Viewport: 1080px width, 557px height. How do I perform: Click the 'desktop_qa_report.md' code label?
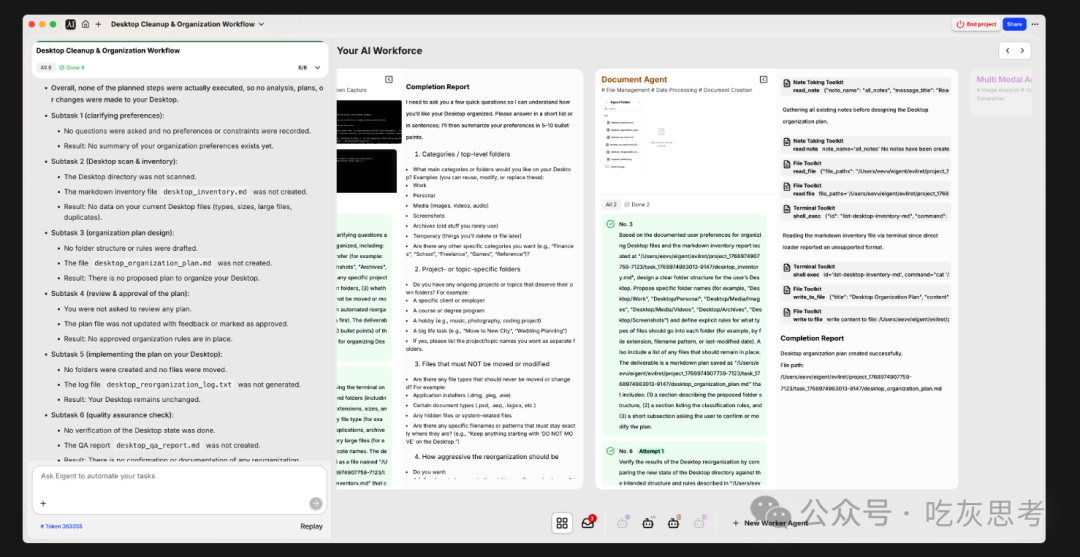158,445
